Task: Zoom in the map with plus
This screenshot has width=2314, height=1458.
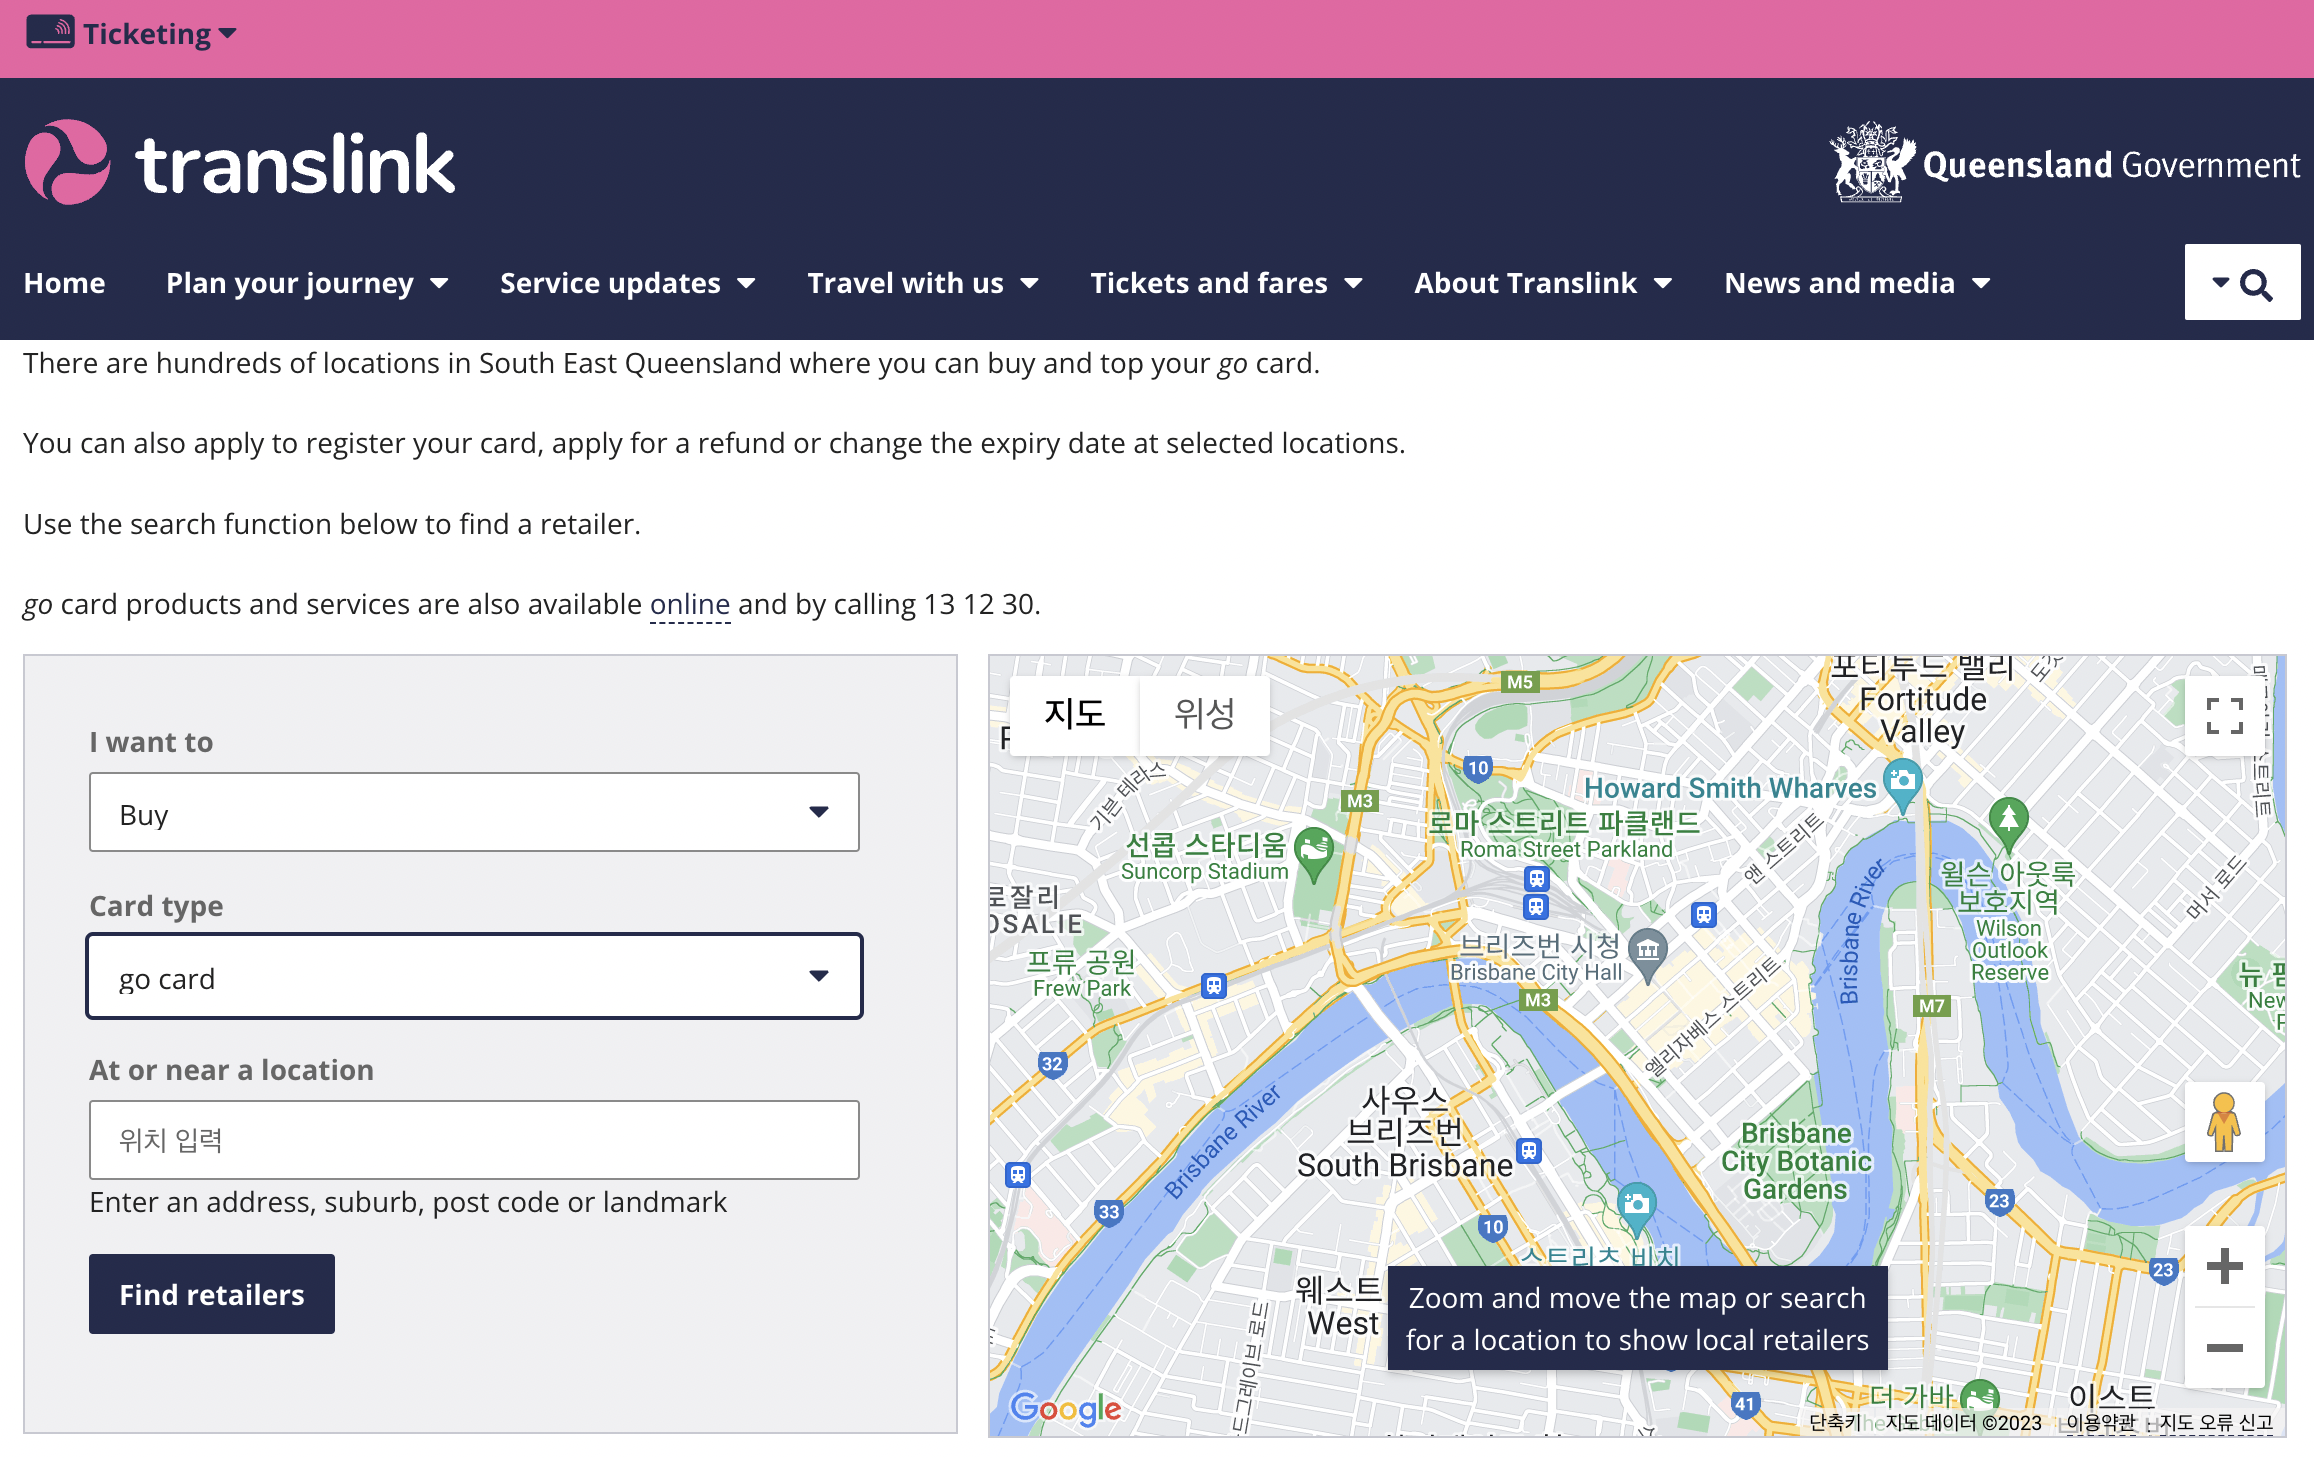Action: [2224, 1266]
